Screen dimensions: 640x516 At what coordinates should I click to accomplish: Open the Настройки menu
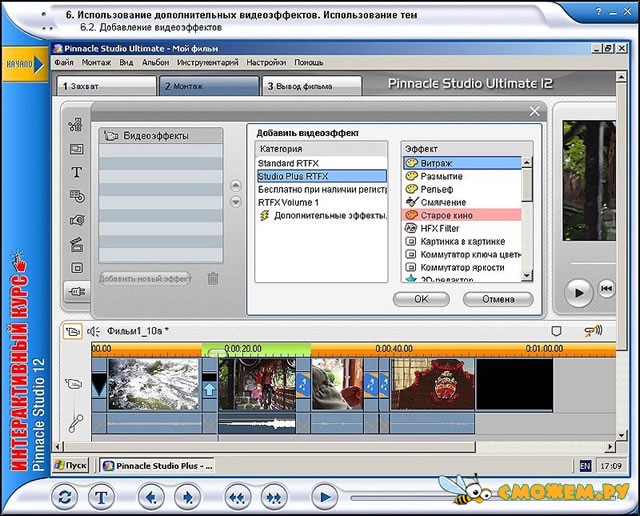point(266,62)
